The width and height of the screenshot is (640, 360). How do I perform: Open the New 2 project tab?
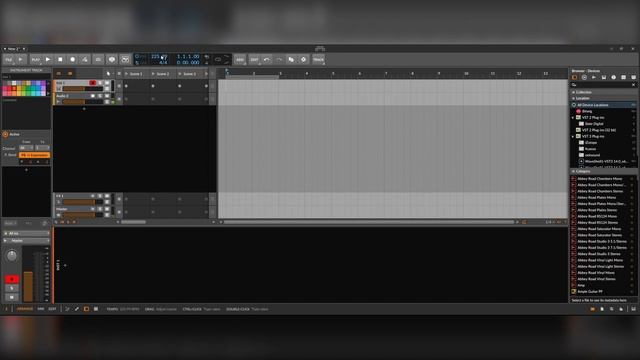pos(13,49)
